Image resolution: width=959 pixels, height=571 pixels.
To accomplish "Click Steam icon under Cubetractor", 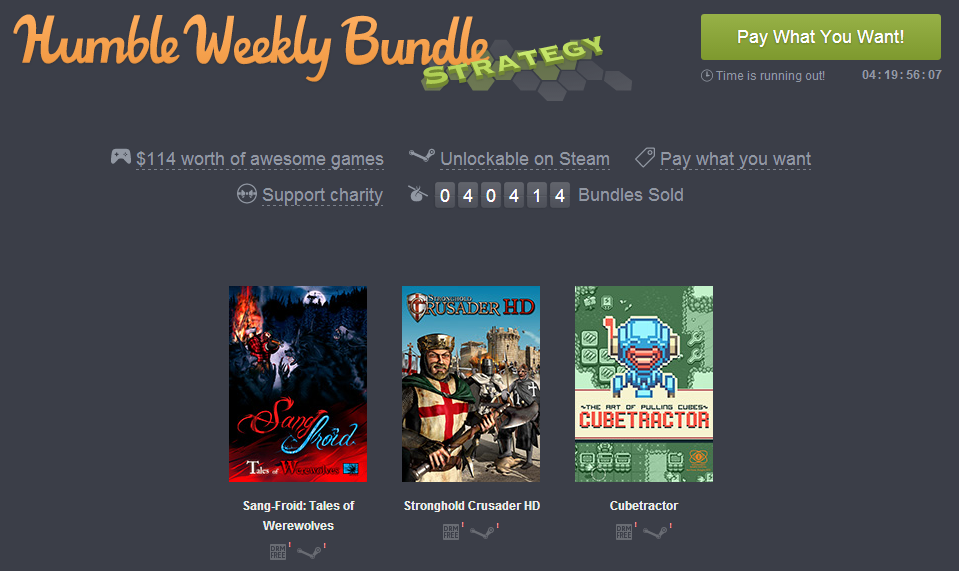I will 655,532.
